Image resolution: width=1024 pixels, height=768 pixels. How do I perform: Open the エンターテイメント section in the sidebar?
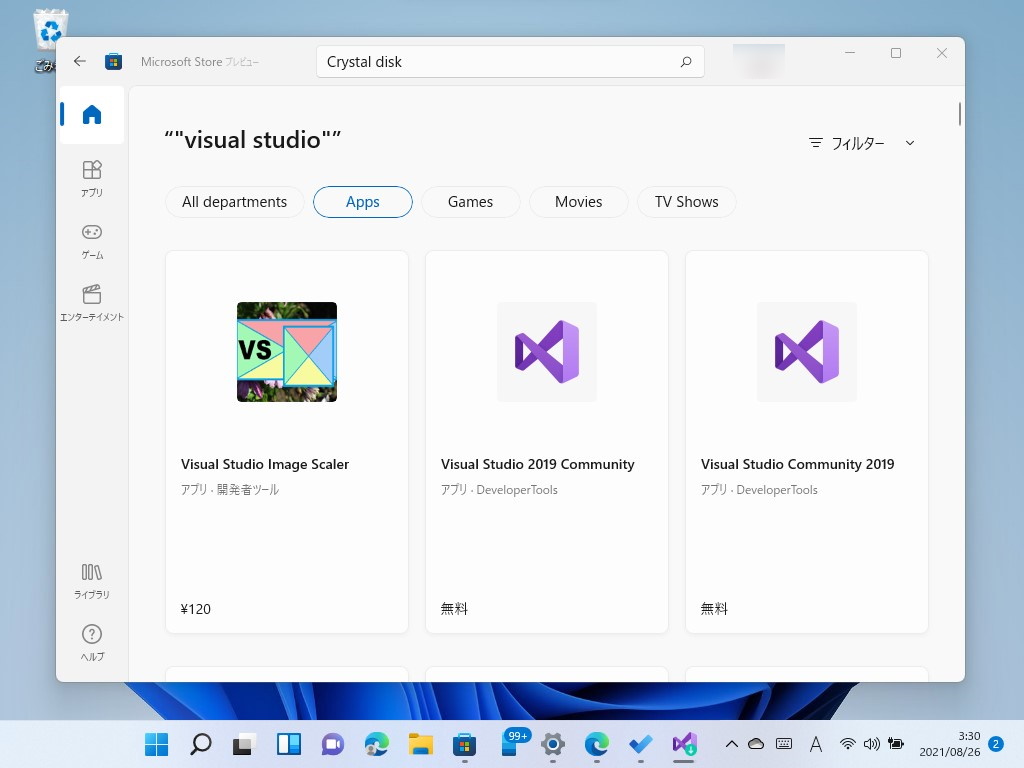91,303
